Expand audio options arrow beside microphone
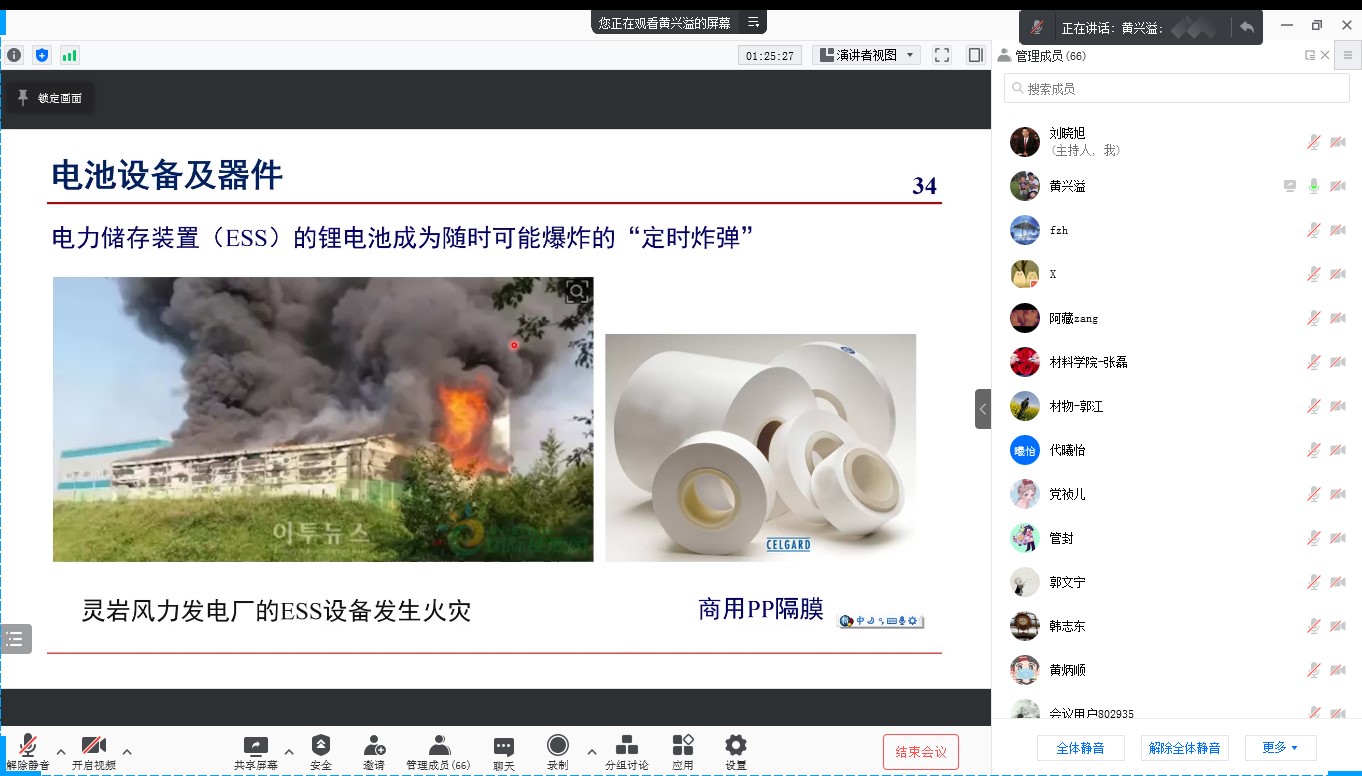This screenshot has width=1362, height=776. click(61, 752)
